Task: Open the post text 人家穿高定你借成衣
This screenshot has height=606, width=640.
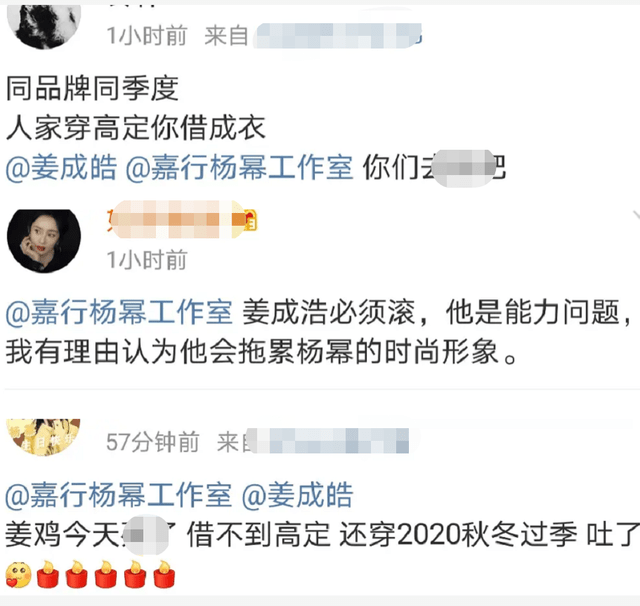Action: point(136,128)
